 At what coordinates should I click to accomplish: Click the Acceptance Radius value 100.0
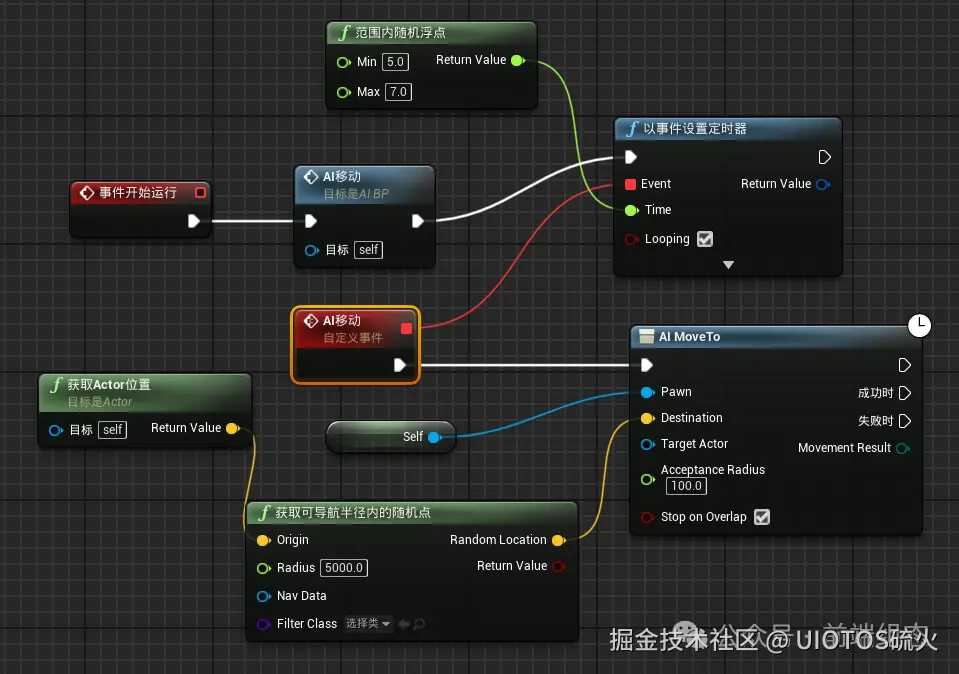click(686, 486)
